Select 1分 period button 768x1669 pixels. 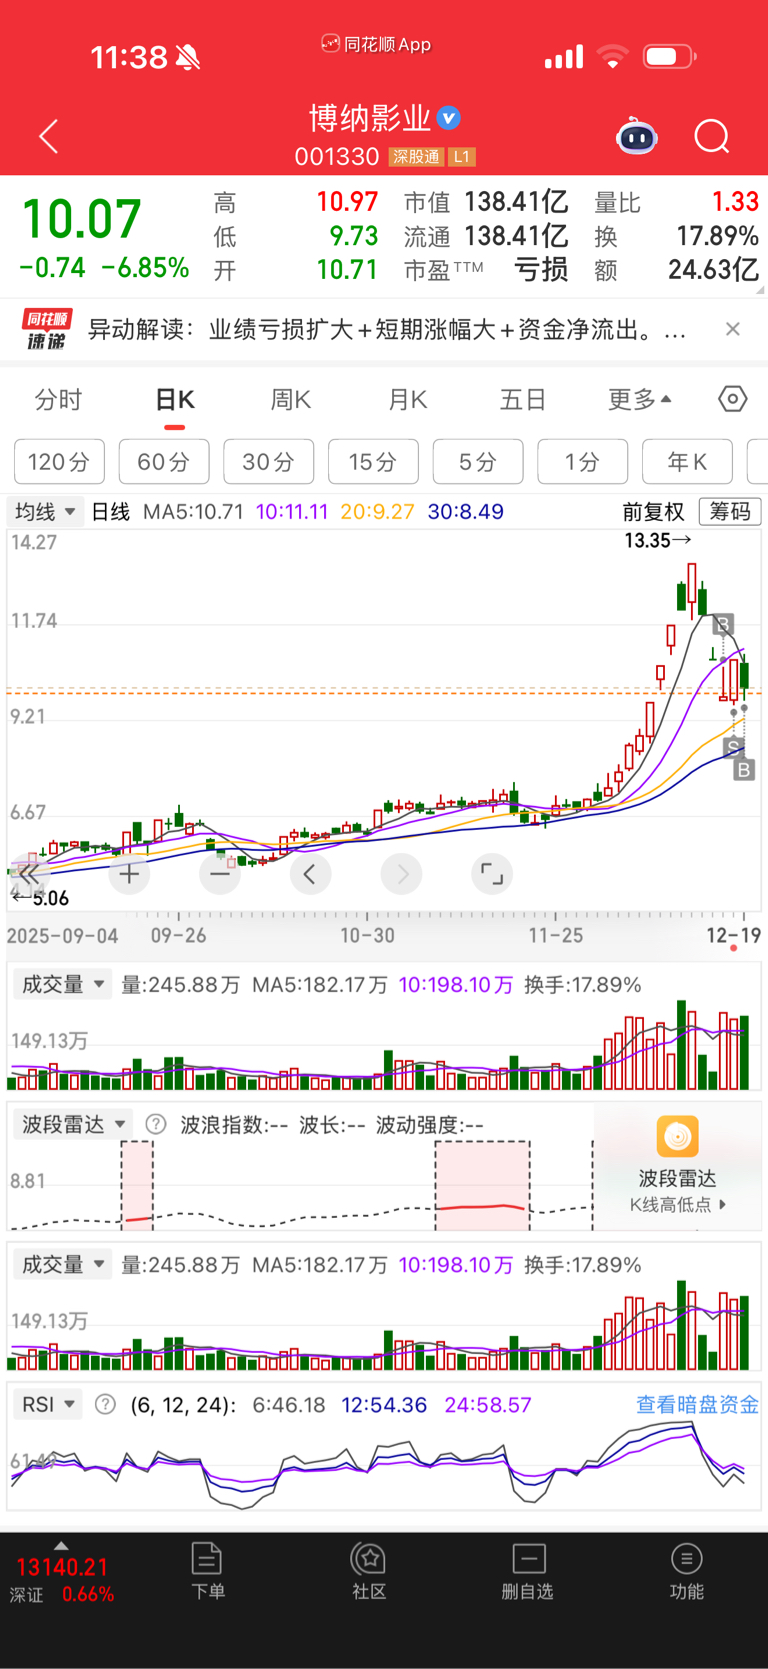coord(583,461)
